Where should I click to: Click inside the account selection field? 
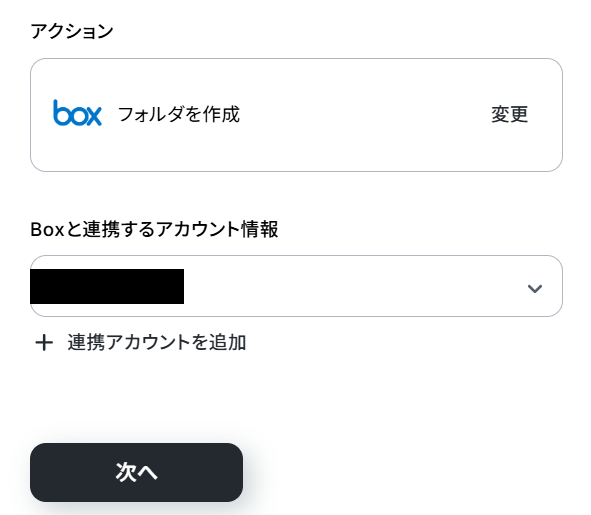pos(296,286)
